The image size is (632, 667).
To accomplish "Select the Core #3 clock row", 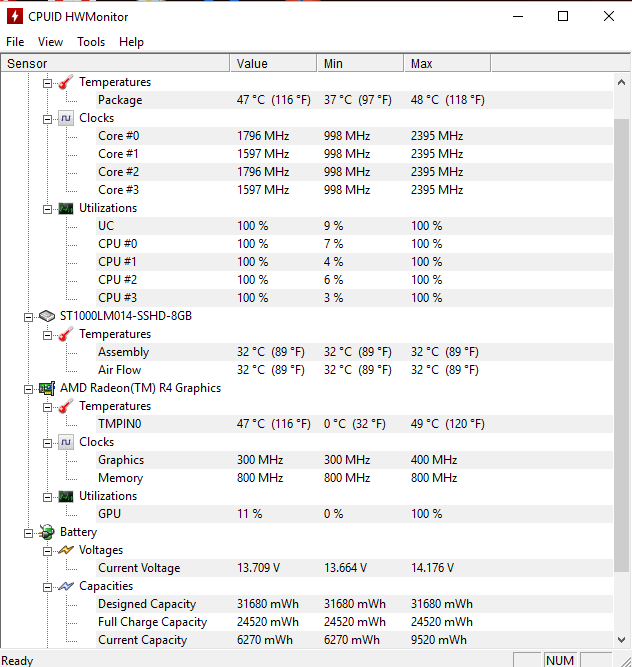I will pyautogui.click(x=354, y=190).
